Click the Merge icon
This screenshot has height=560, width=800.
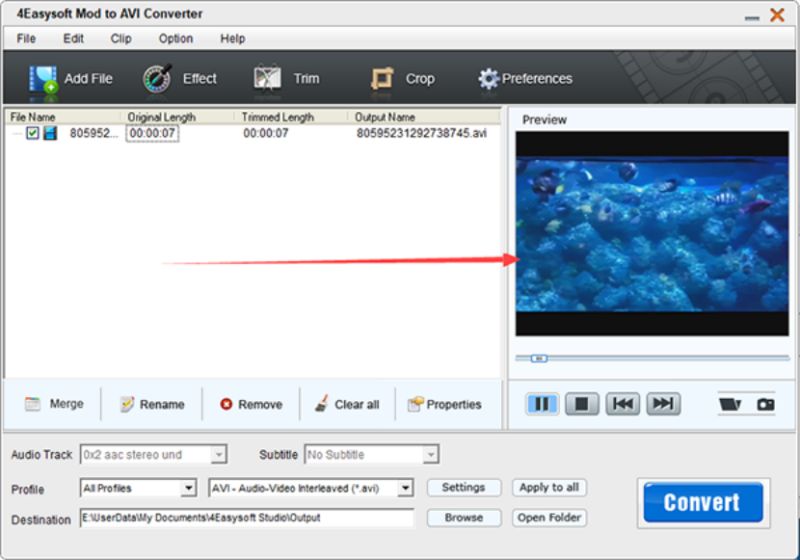[x=33, y=404]
